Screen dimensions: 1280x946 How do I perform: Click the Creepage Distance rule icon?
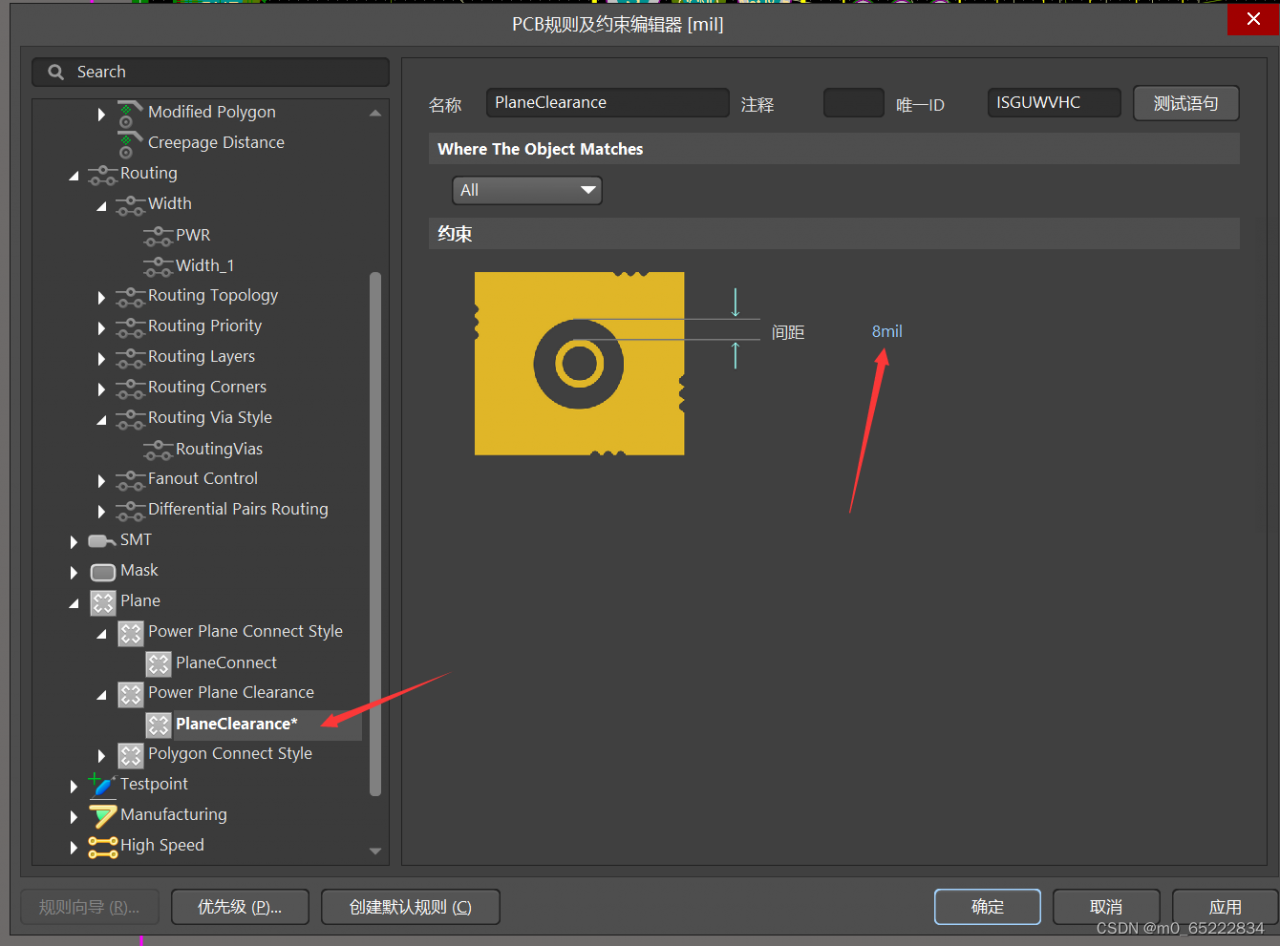click(130, 144)
